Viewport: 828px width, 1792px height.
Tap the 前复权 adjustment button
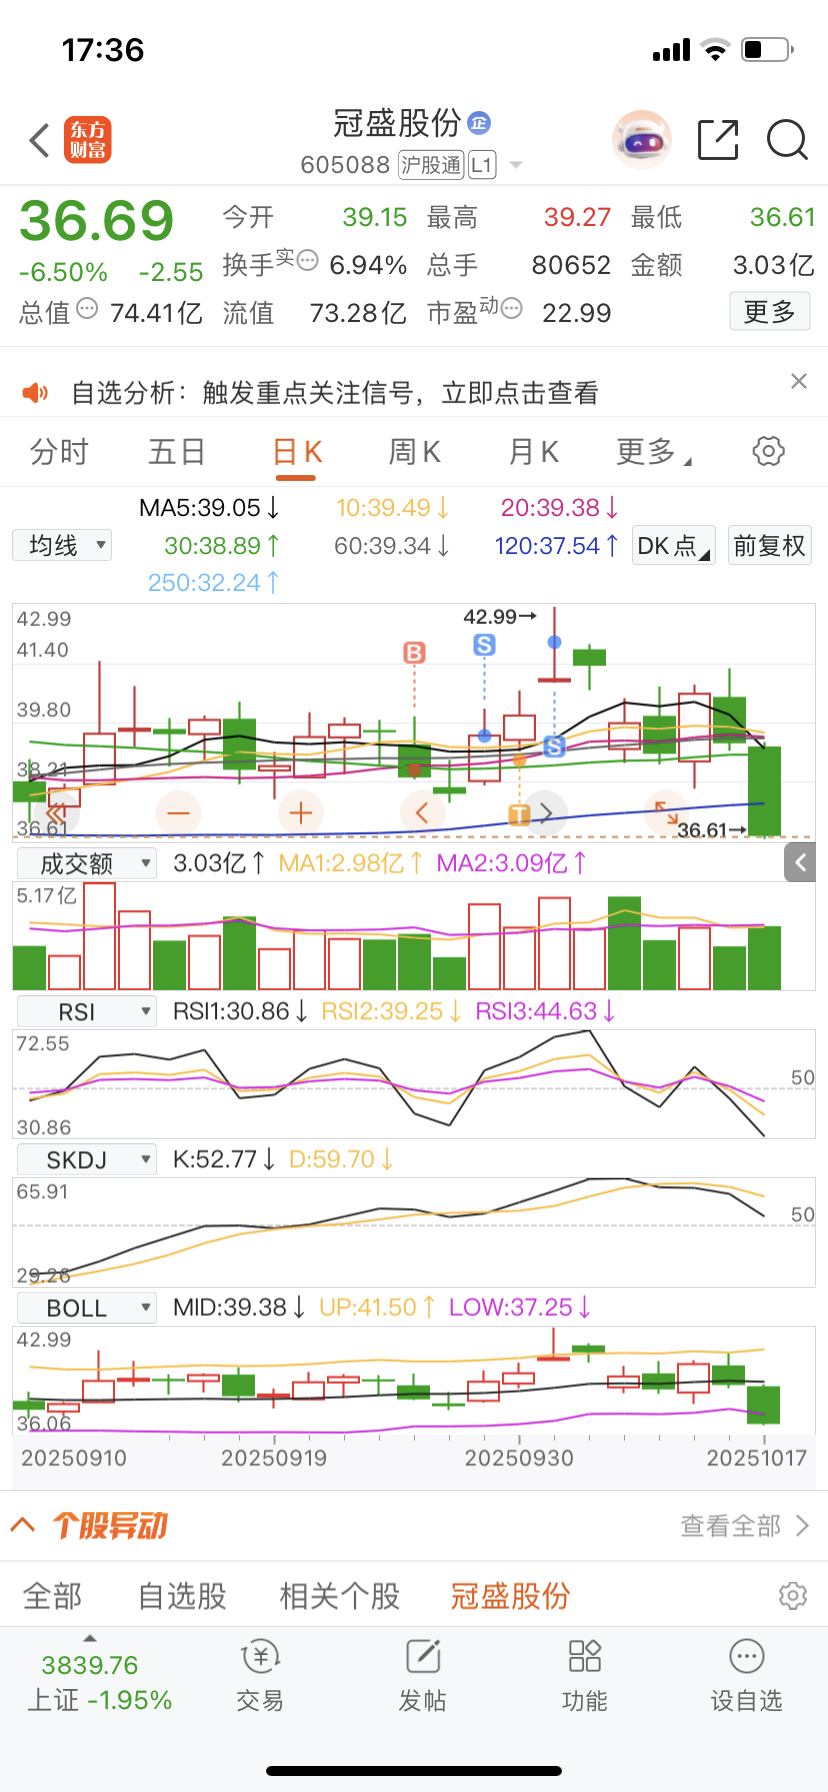tap(769, 545)
